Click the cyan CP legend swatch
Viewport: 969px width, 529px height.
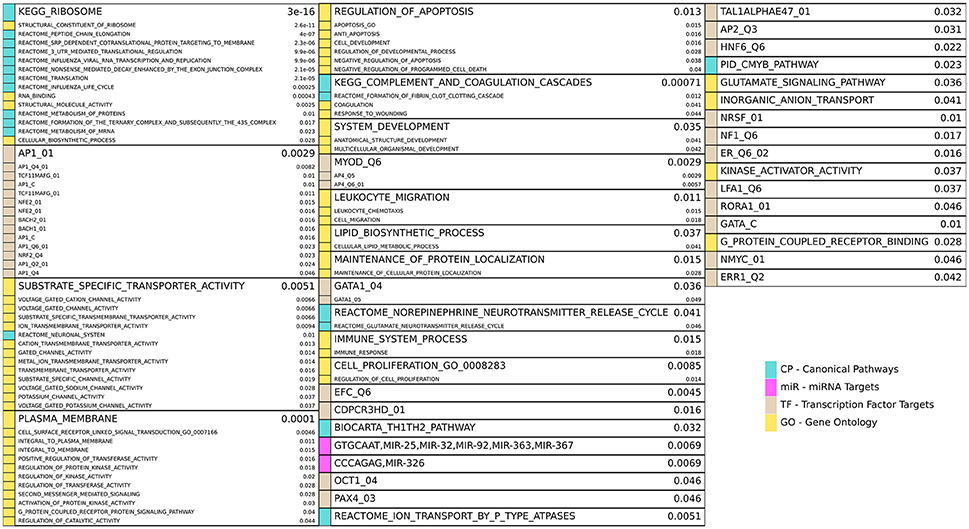tap(771, 370)
